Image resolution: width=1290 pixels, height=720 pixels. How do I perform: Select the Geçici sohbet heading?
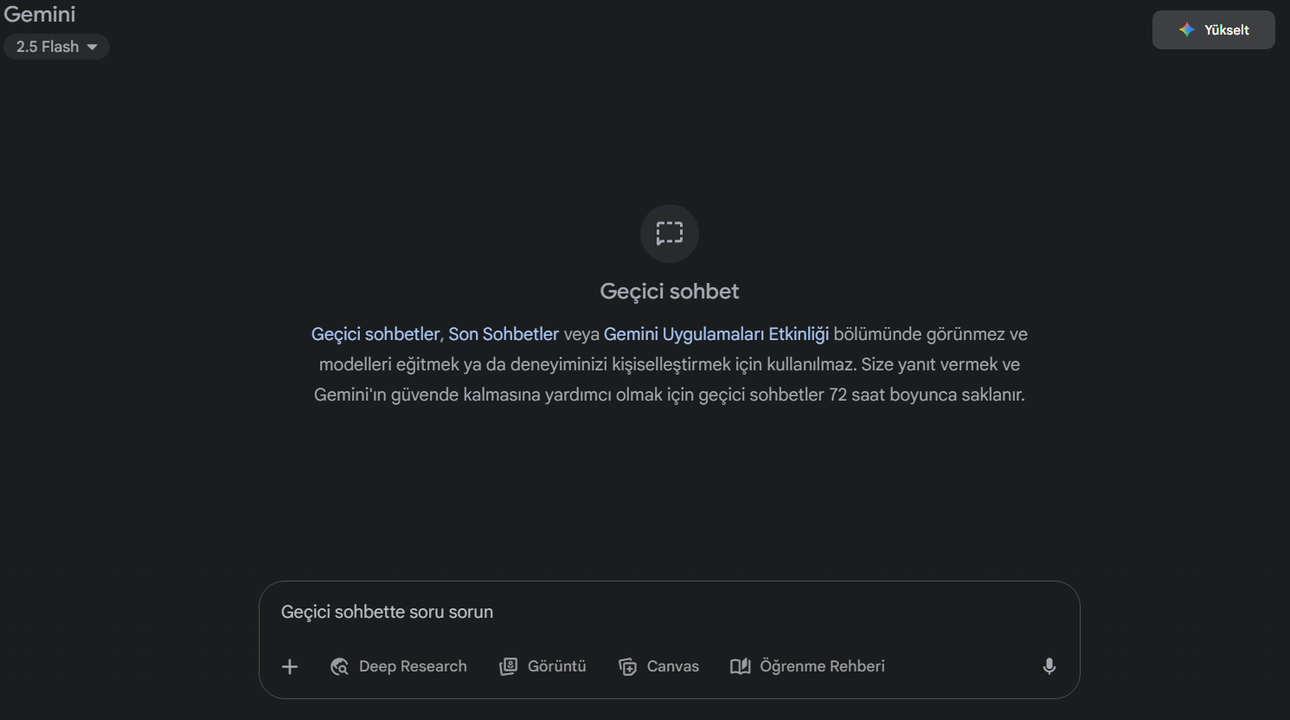click(668, 290)
